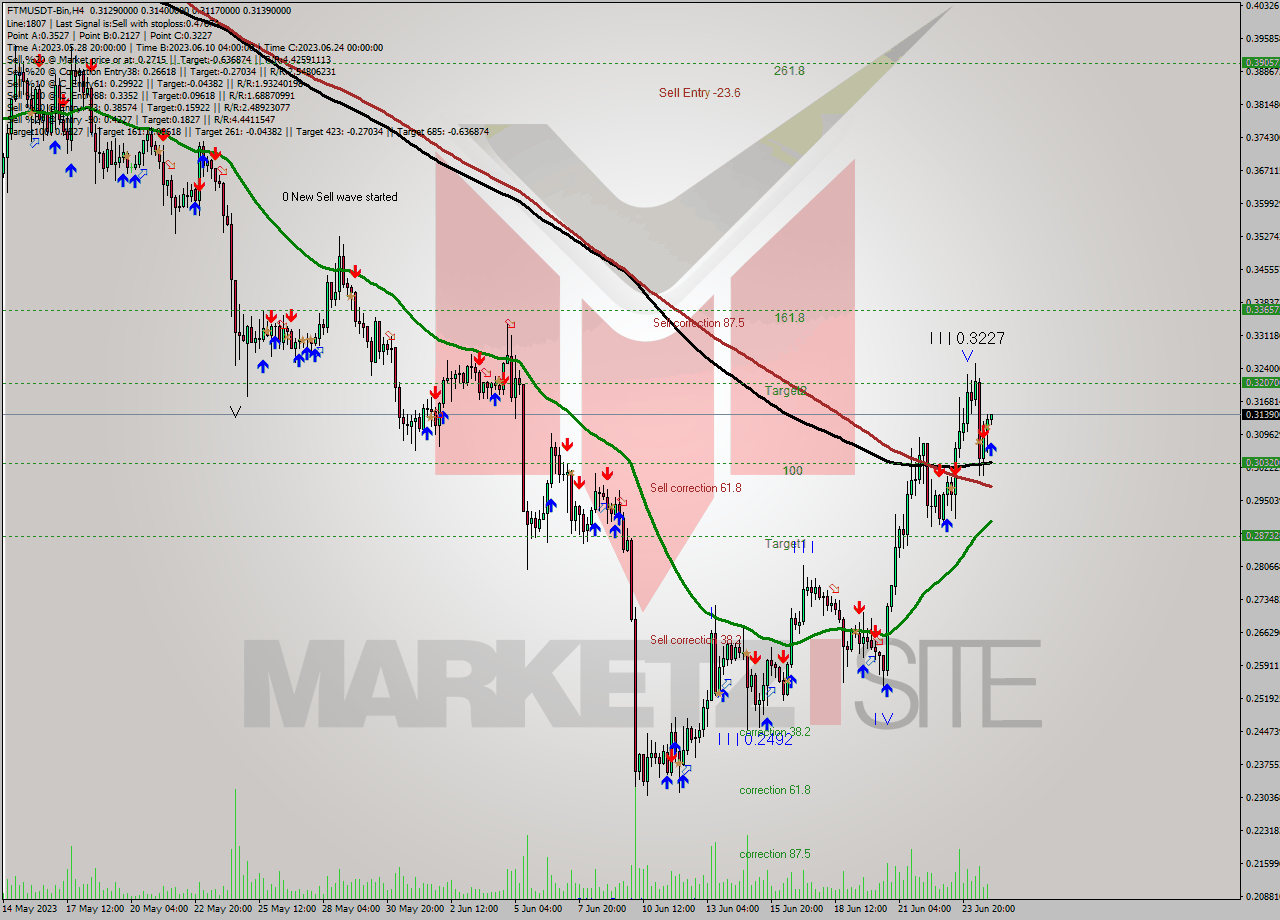
Task: Click the 0.29503 price axis value
Action: pos(1262,501)
